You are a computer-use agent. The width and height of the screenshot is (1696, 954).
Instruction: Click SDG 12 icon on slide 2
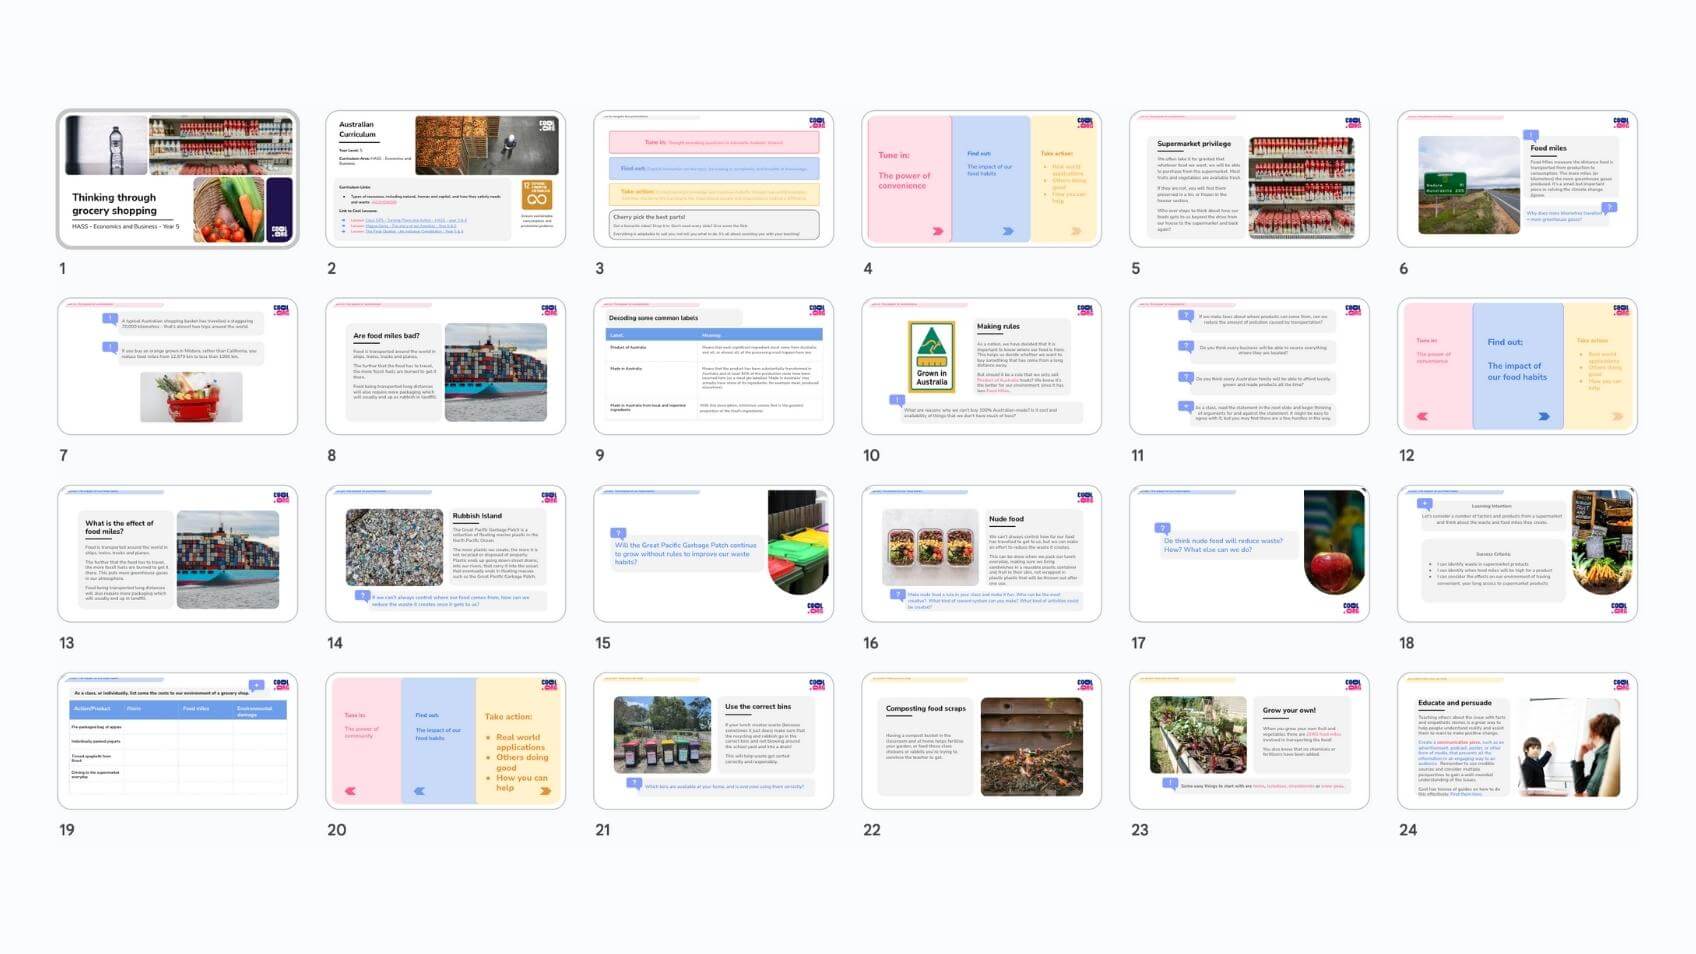tap(537, 194)
